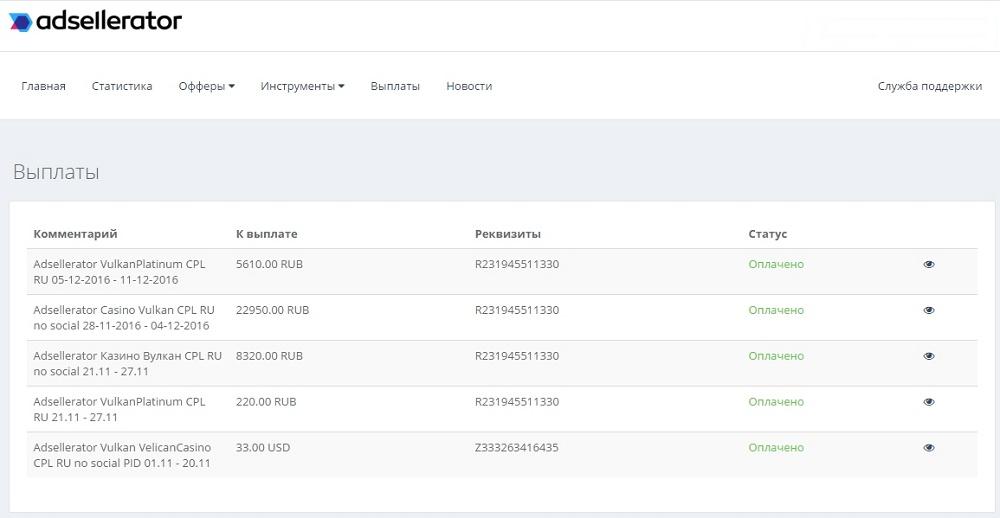The width and height of the screenshot is (1000, 518).
Task: Click the Статус column header
Action: pos(768,234)
